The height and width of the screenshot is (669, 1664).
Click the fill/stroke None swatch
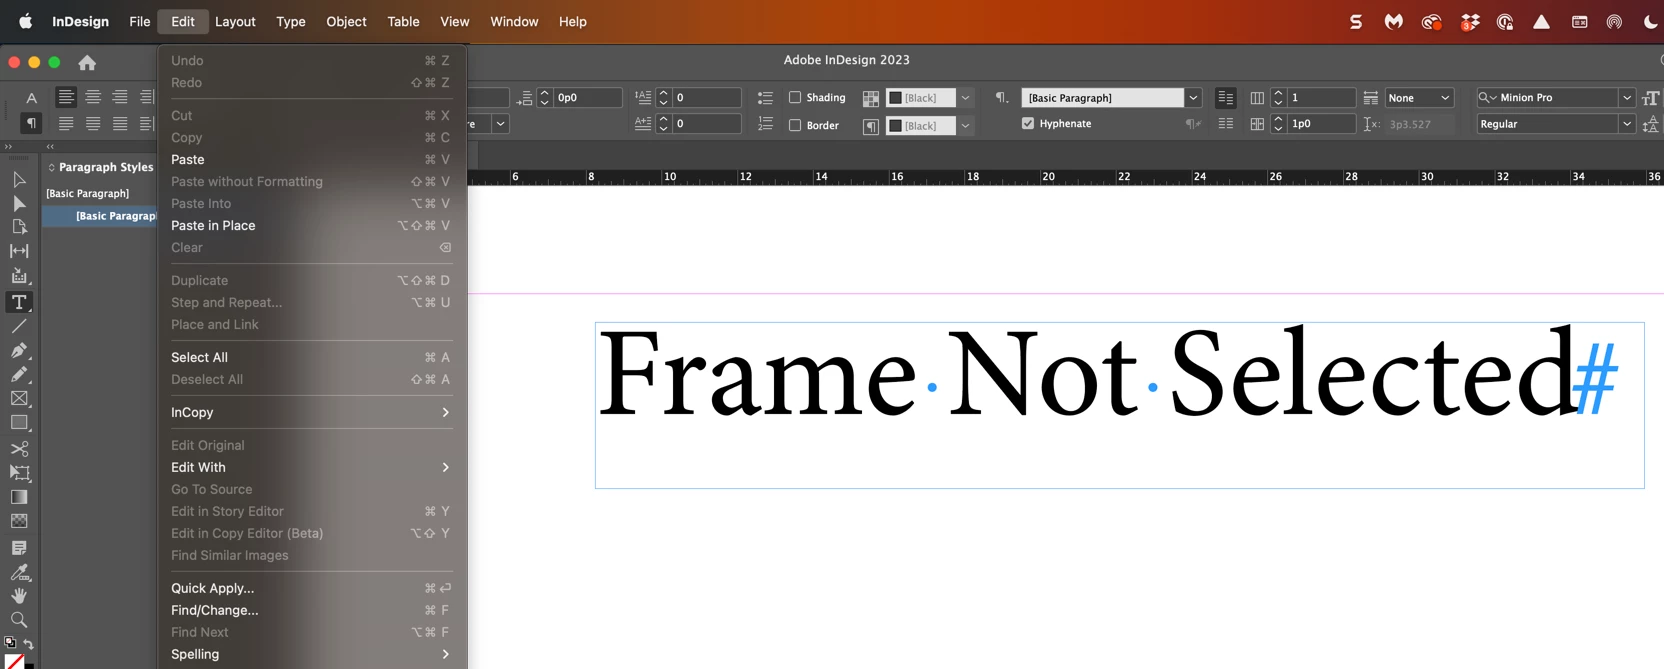tap(14, 661)
